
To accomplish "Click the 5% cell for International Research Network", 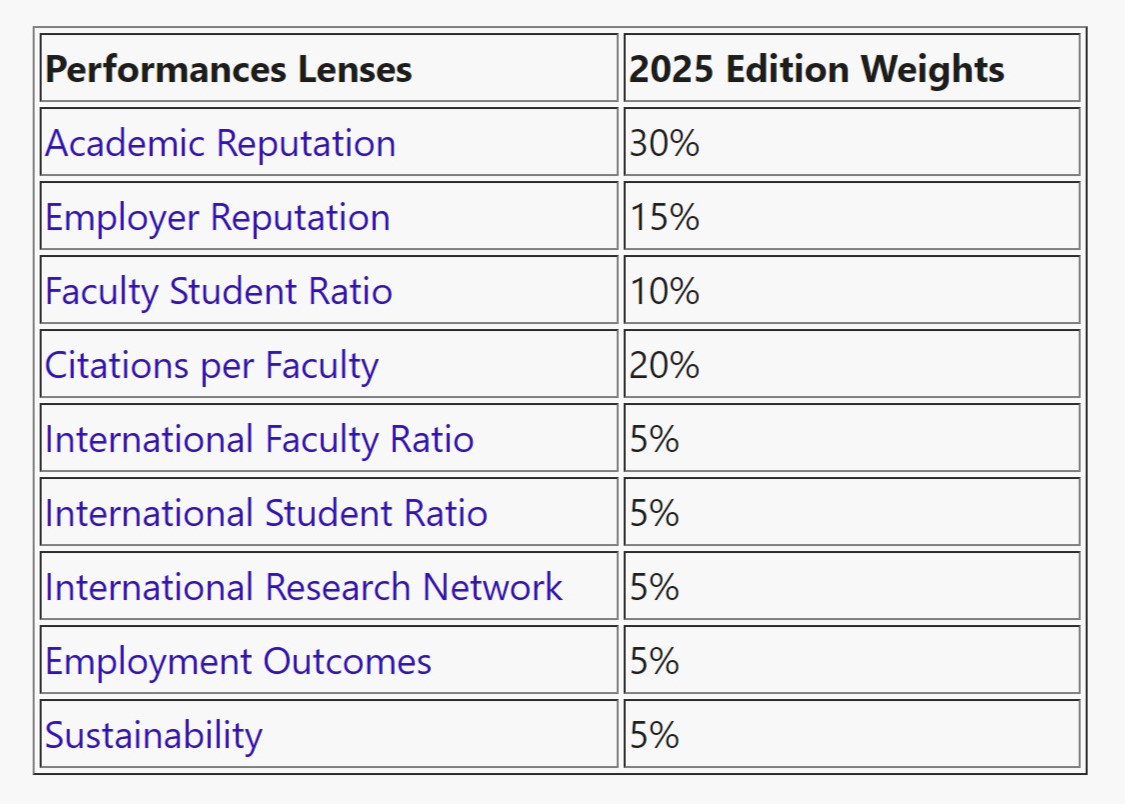I will pos(655,587).
